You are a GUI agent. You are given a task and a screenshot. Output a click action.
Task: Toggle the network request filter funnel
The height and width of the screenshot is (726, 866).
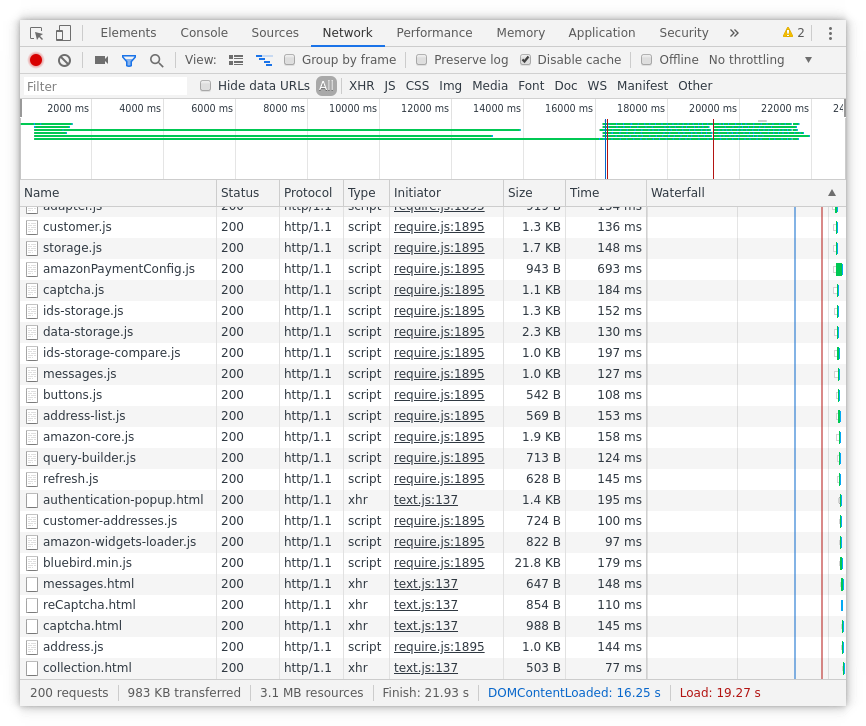pyautogui.click(x=128, y=59)
